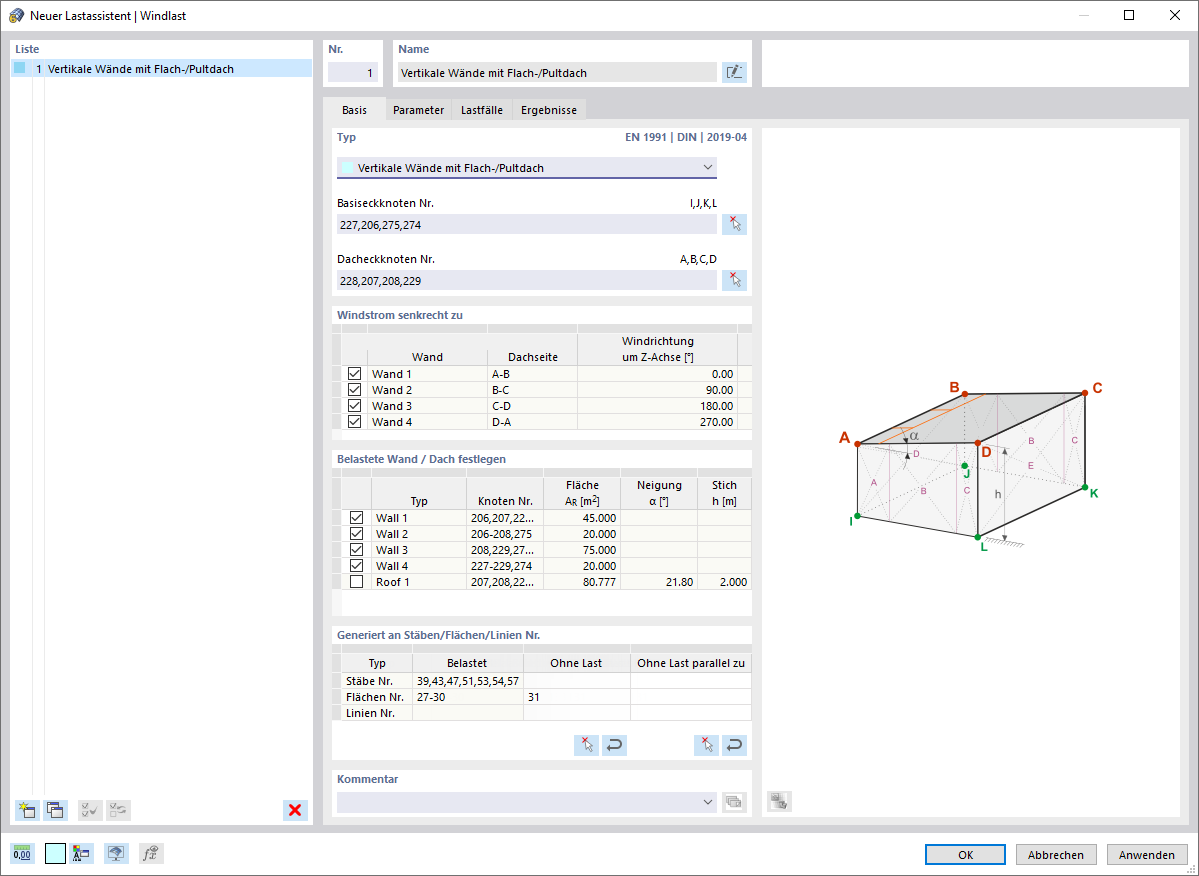The width and height of the screenshot is (1199, 876).
Task: Click the cyan color swatch at bottom toolbar
Action: click(x=55, y=854)
